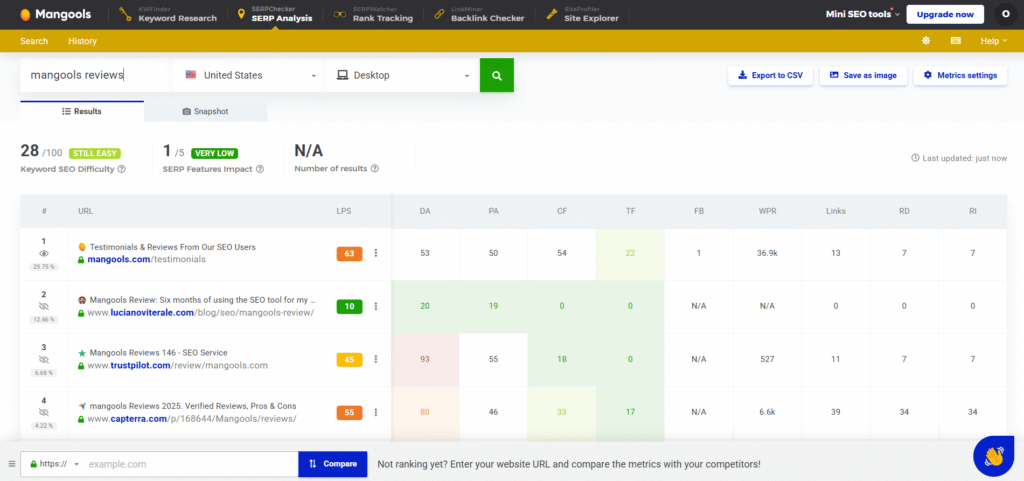The height and width of the screenshot is (481, 1024).
Task: Open SiteProfiler Site Explorer tool
Action: point(583,14)
